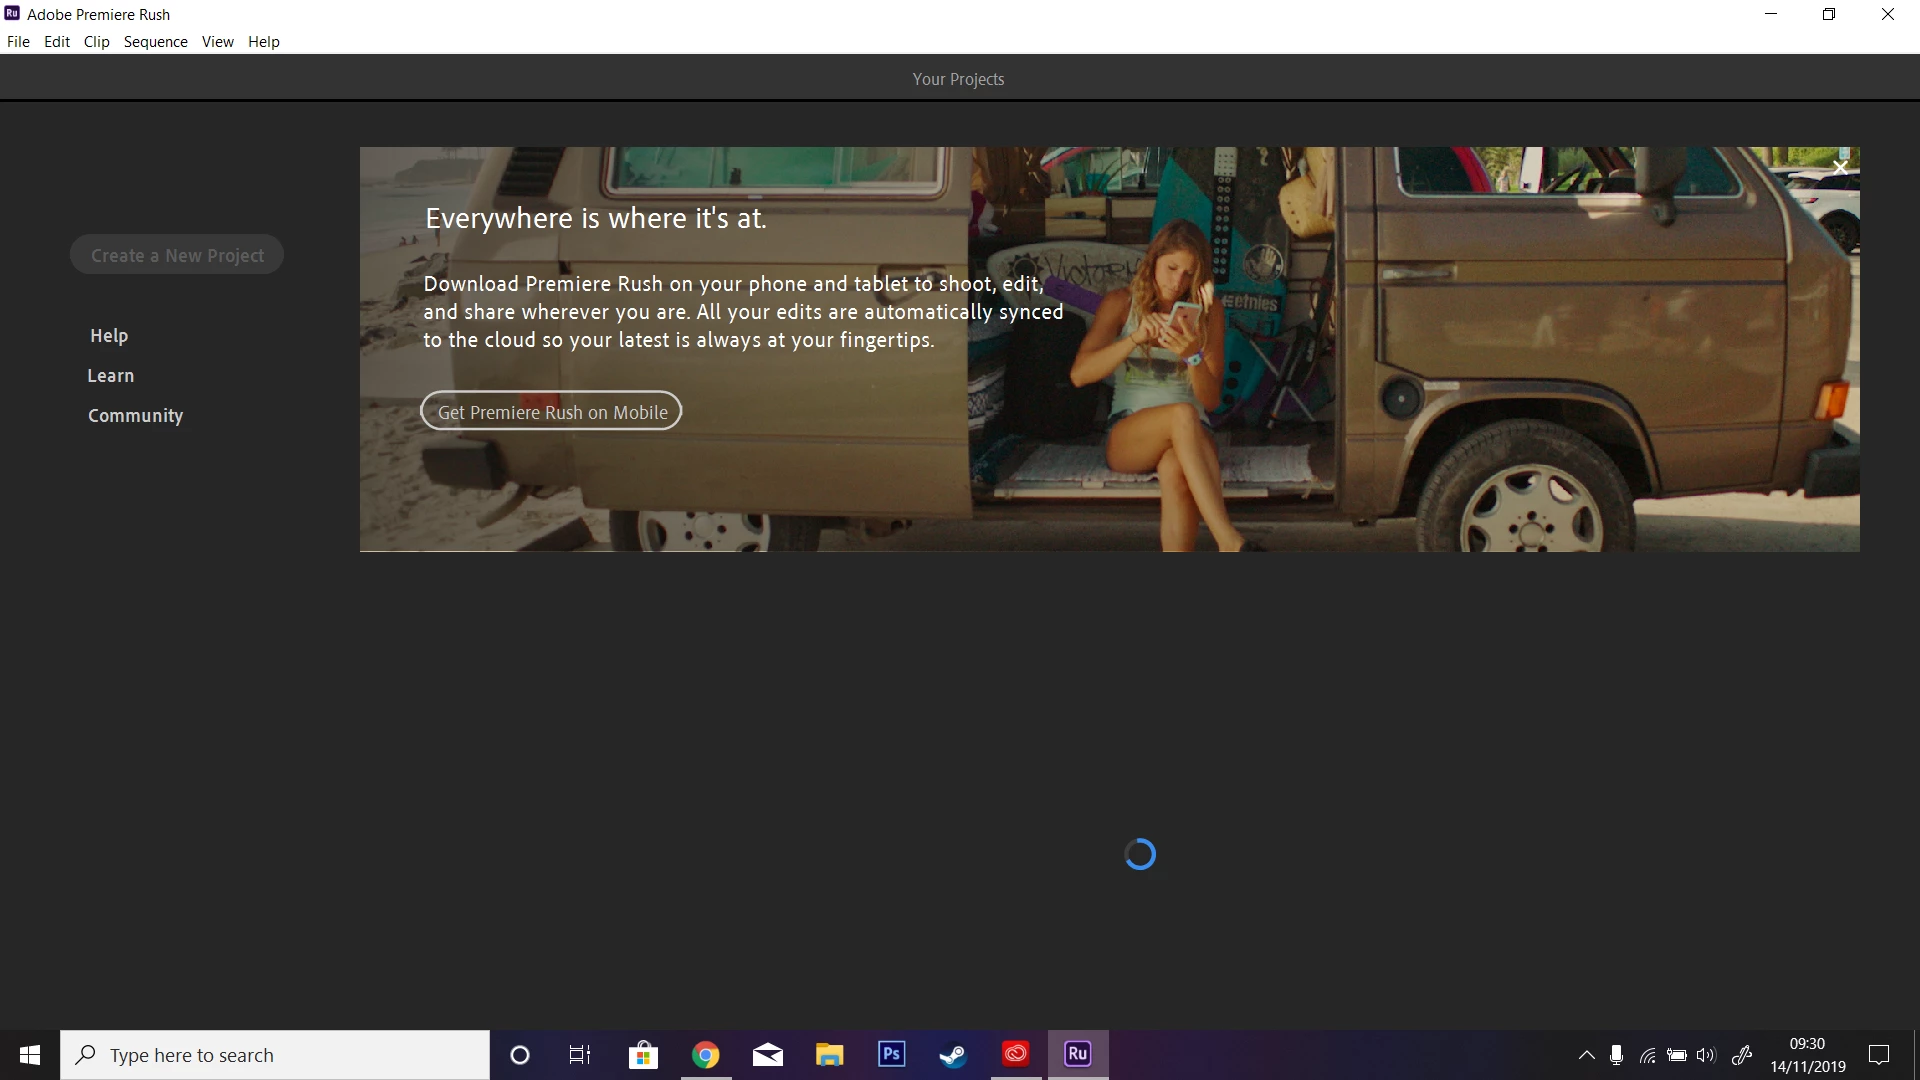The height and width of the screenshot is (1080, 1920).
Task: Open Adobe Creative Cloud taskbar icon
Action: point(1015,1054)
